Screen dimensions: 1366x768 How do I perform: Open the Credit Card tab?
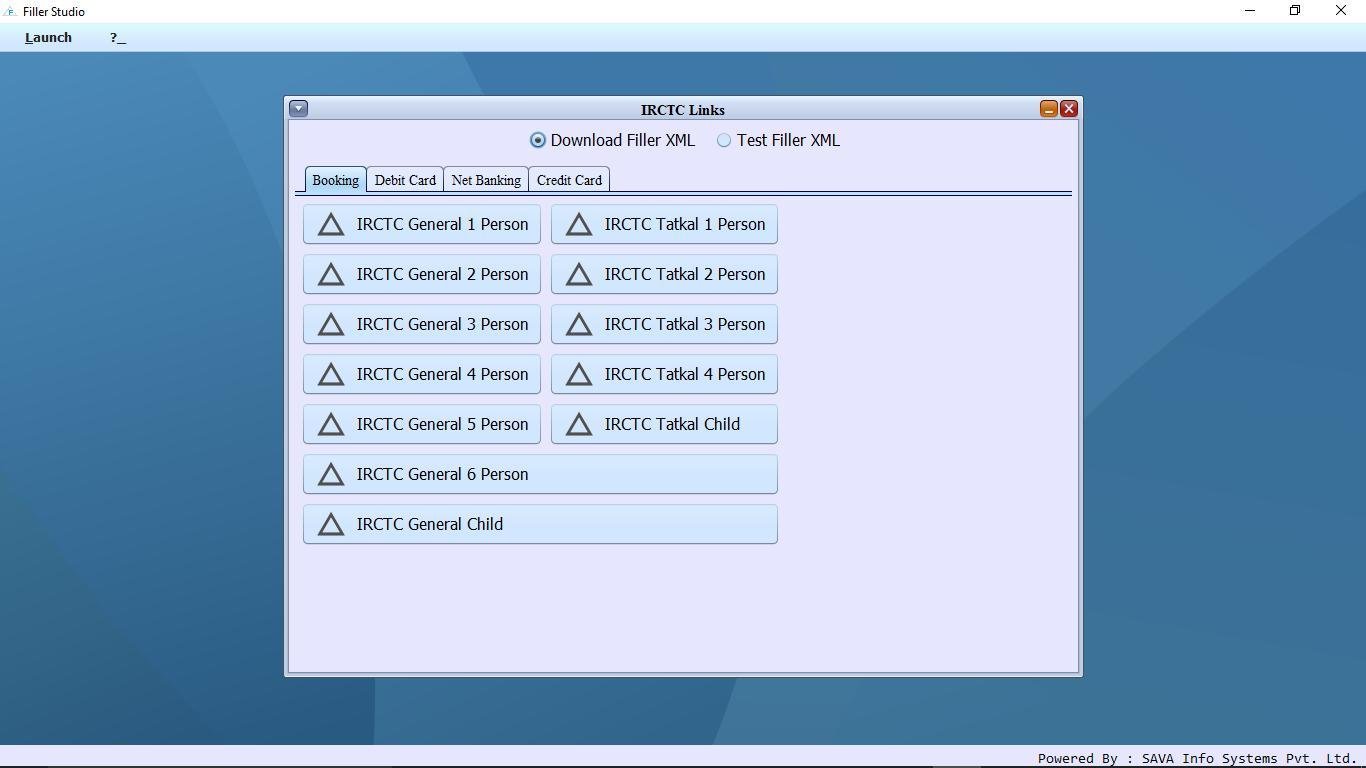(x=568, y=180)
